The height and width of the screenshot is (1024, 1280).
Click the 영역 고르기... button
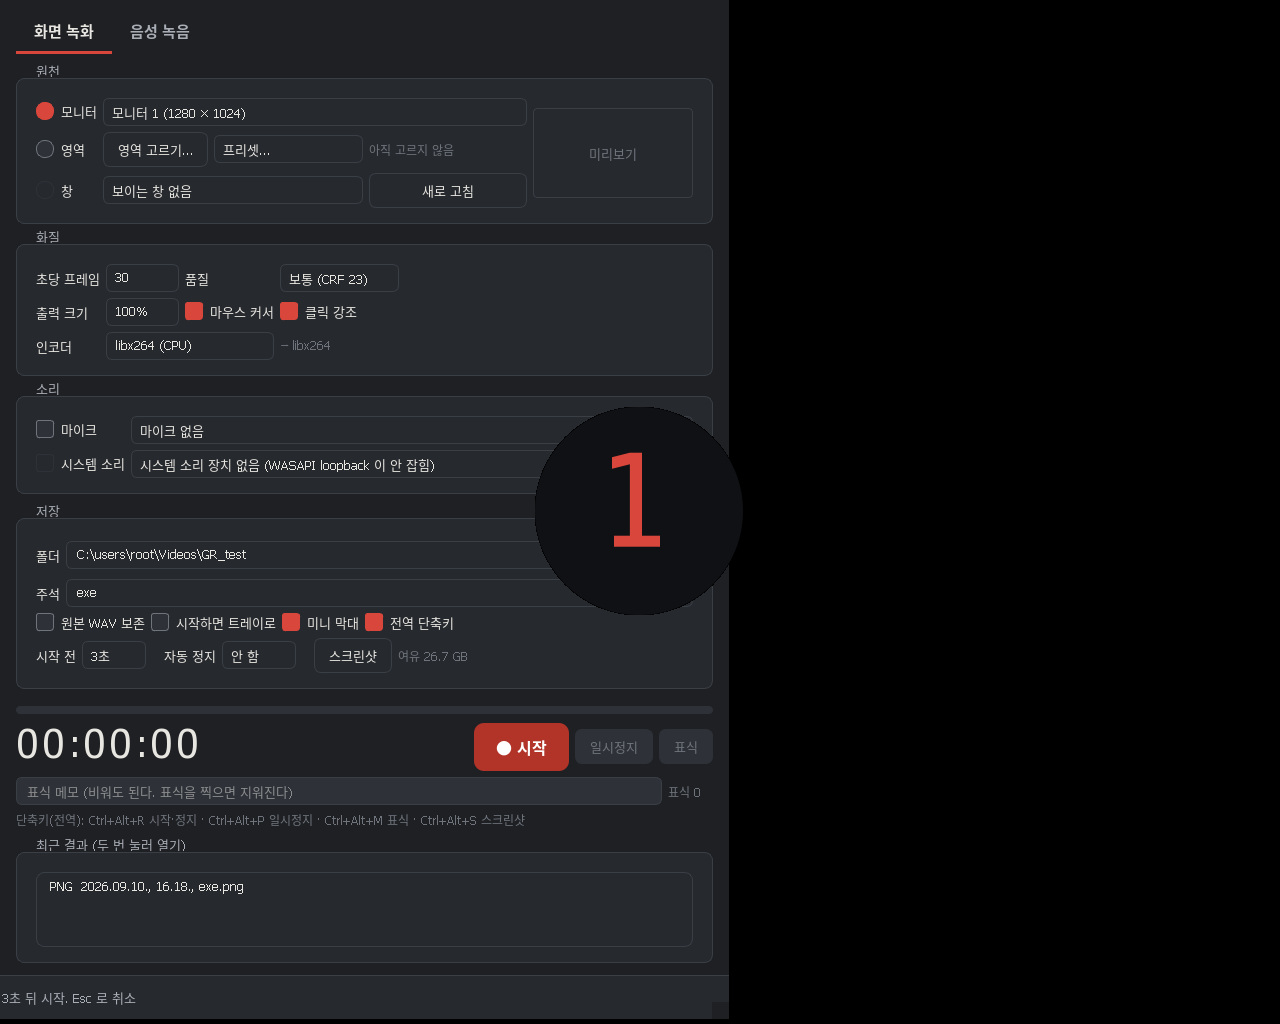coord(155,150)
